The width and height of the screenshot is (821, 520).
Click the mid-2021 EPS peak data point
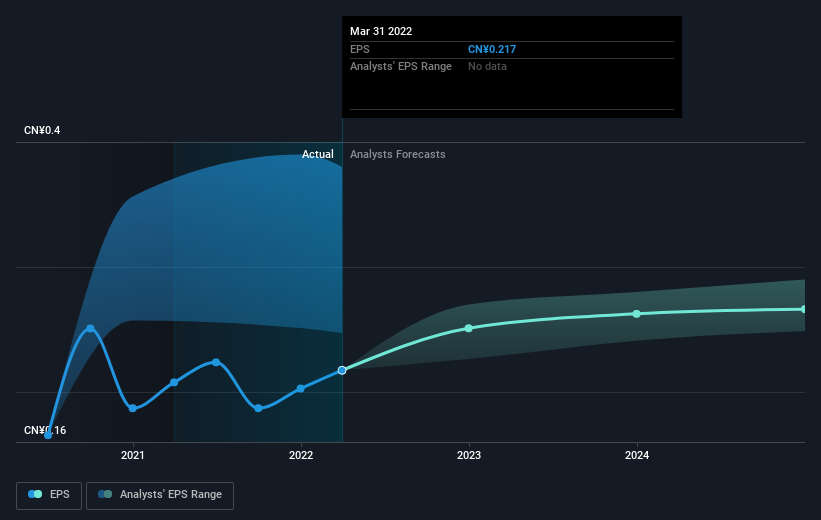coord(216,362)
